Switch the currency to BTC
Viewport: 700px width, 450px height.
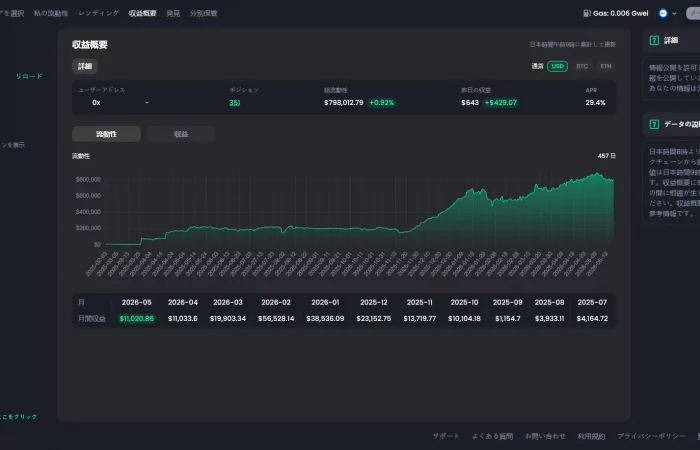coord(582,66)
